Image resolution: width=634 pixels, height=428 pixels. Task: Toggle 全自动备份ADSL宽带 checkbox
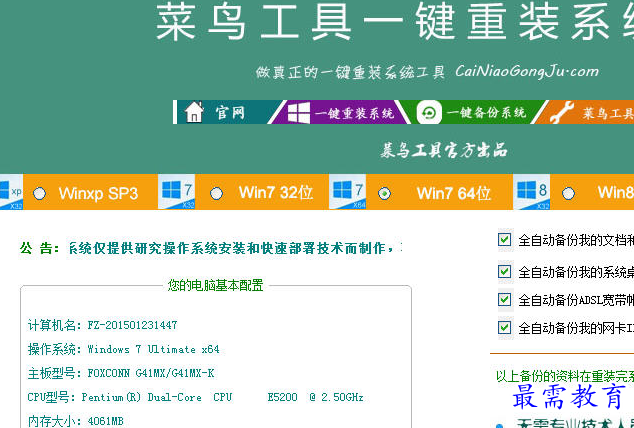504,299
